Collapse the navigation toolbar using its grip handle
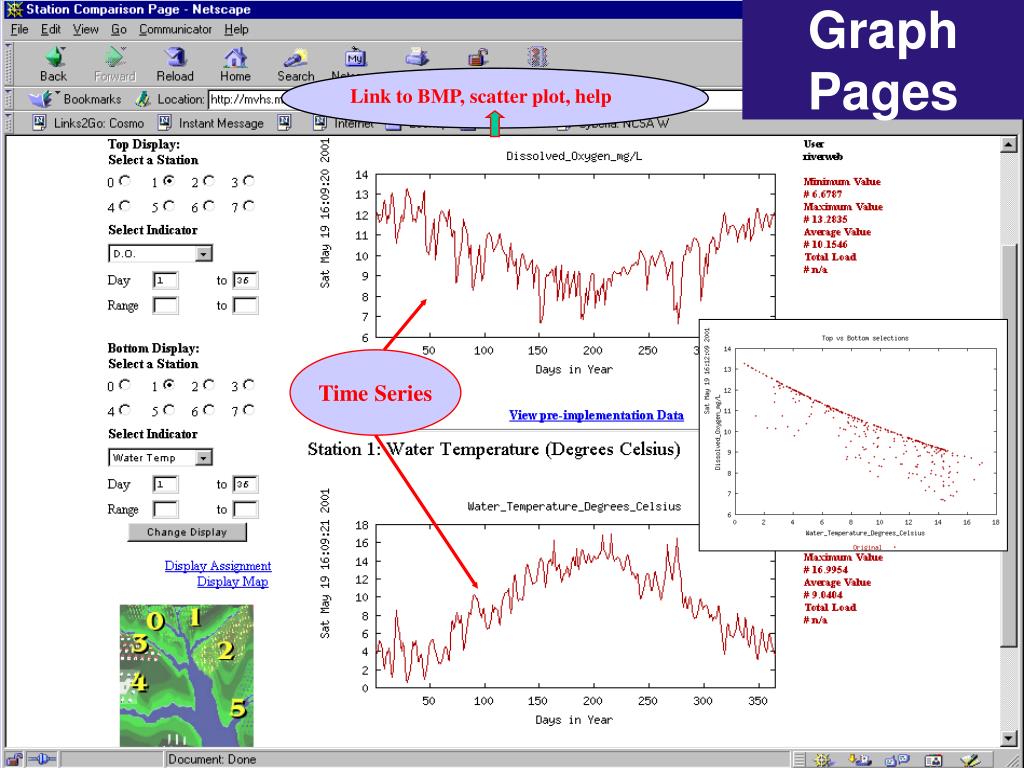Viewport: 1024px width, 768px height. tap(8, 64)
